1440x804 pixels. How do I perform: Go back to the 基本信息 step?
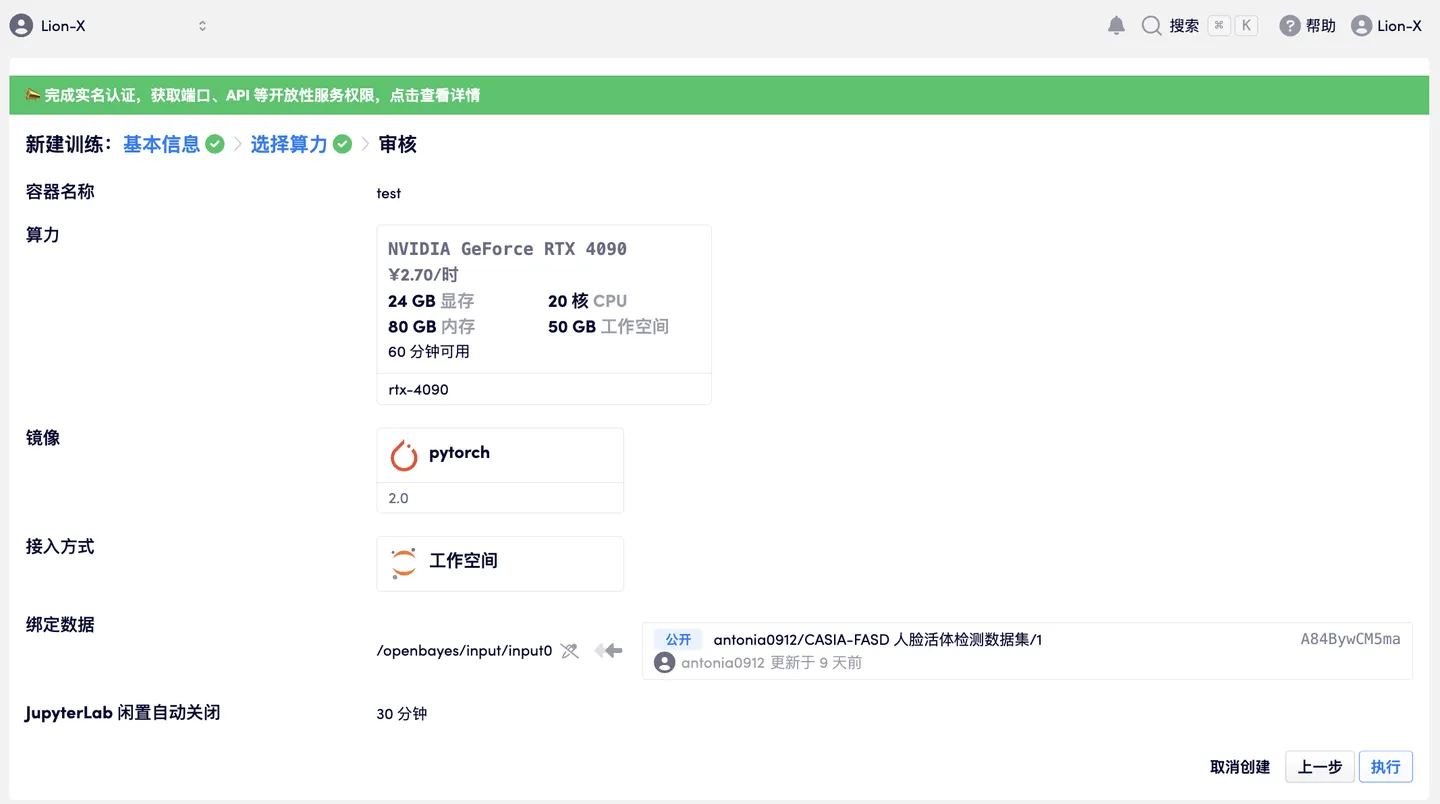[x=161, y=144]
